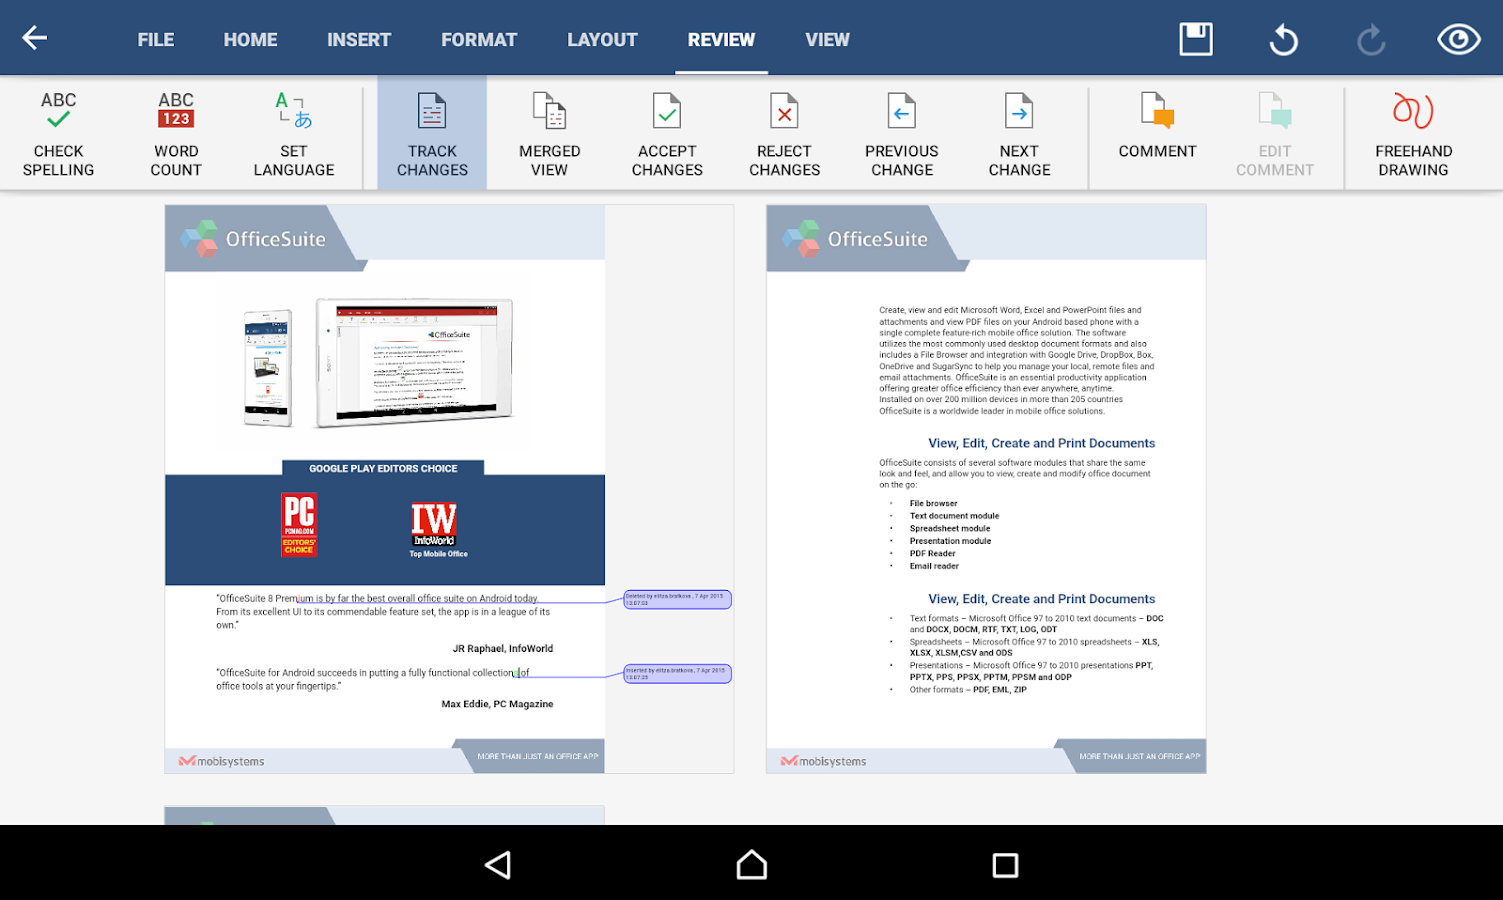Screen dimensions: 1503x900
Task: Tap the Android home button
Action: pos(752,865)
